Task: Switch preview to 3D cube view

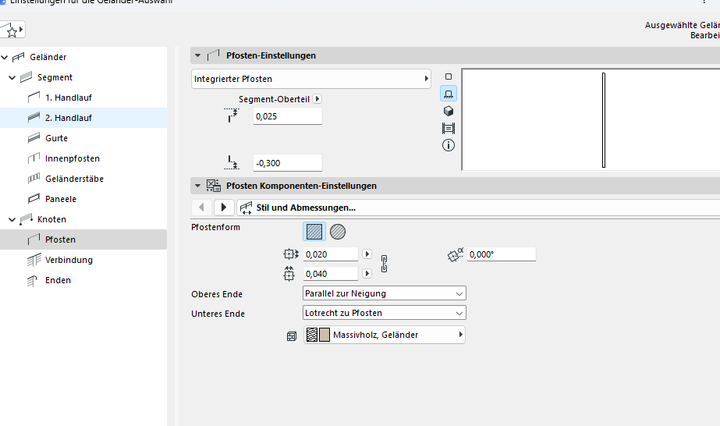Action: [x=449, y=111]
